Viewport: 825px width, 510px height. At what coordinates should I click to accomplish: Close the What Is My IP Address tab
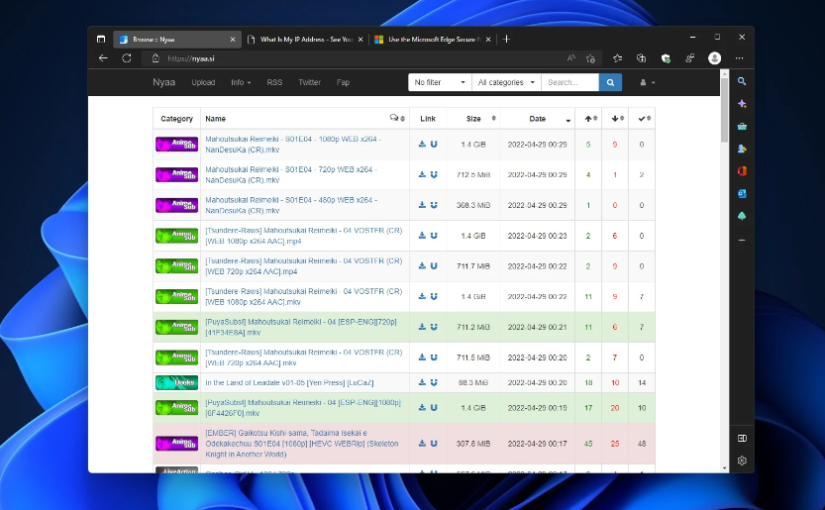coord(360,39)
